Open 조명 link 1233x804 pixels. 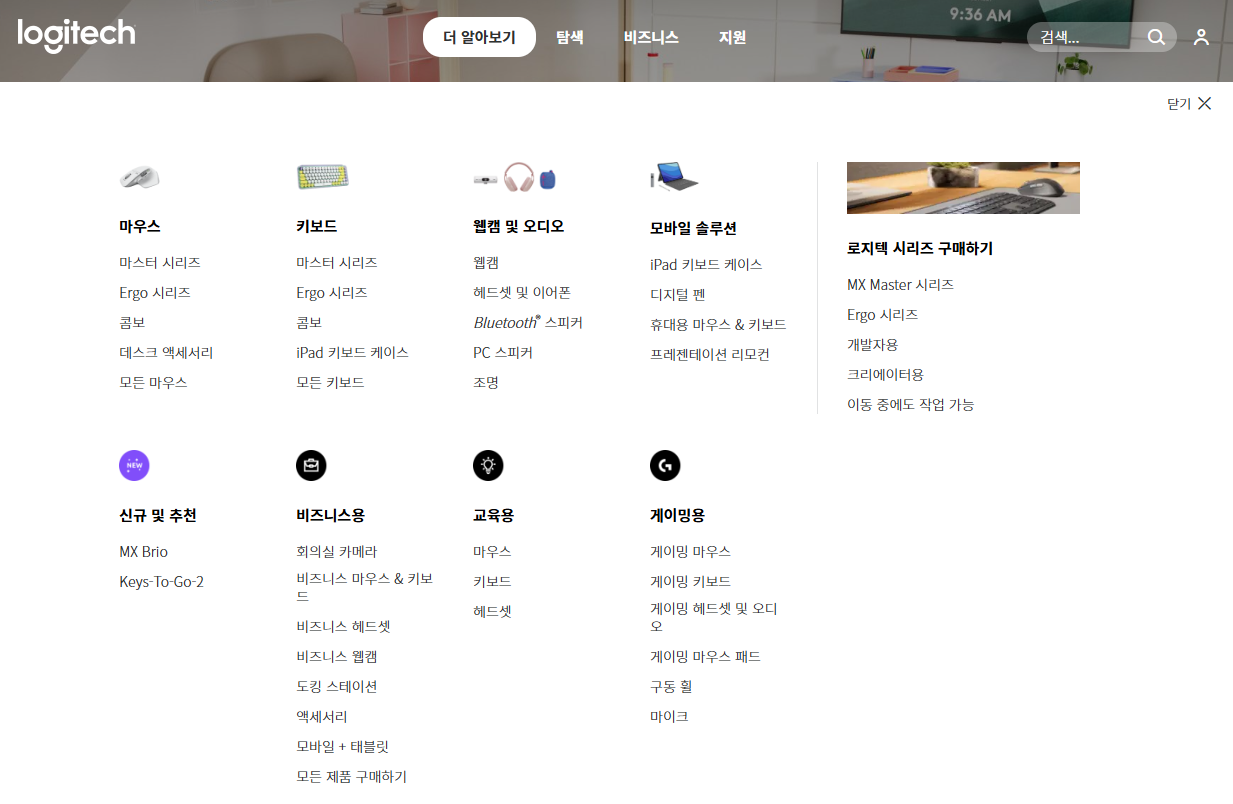486,382
